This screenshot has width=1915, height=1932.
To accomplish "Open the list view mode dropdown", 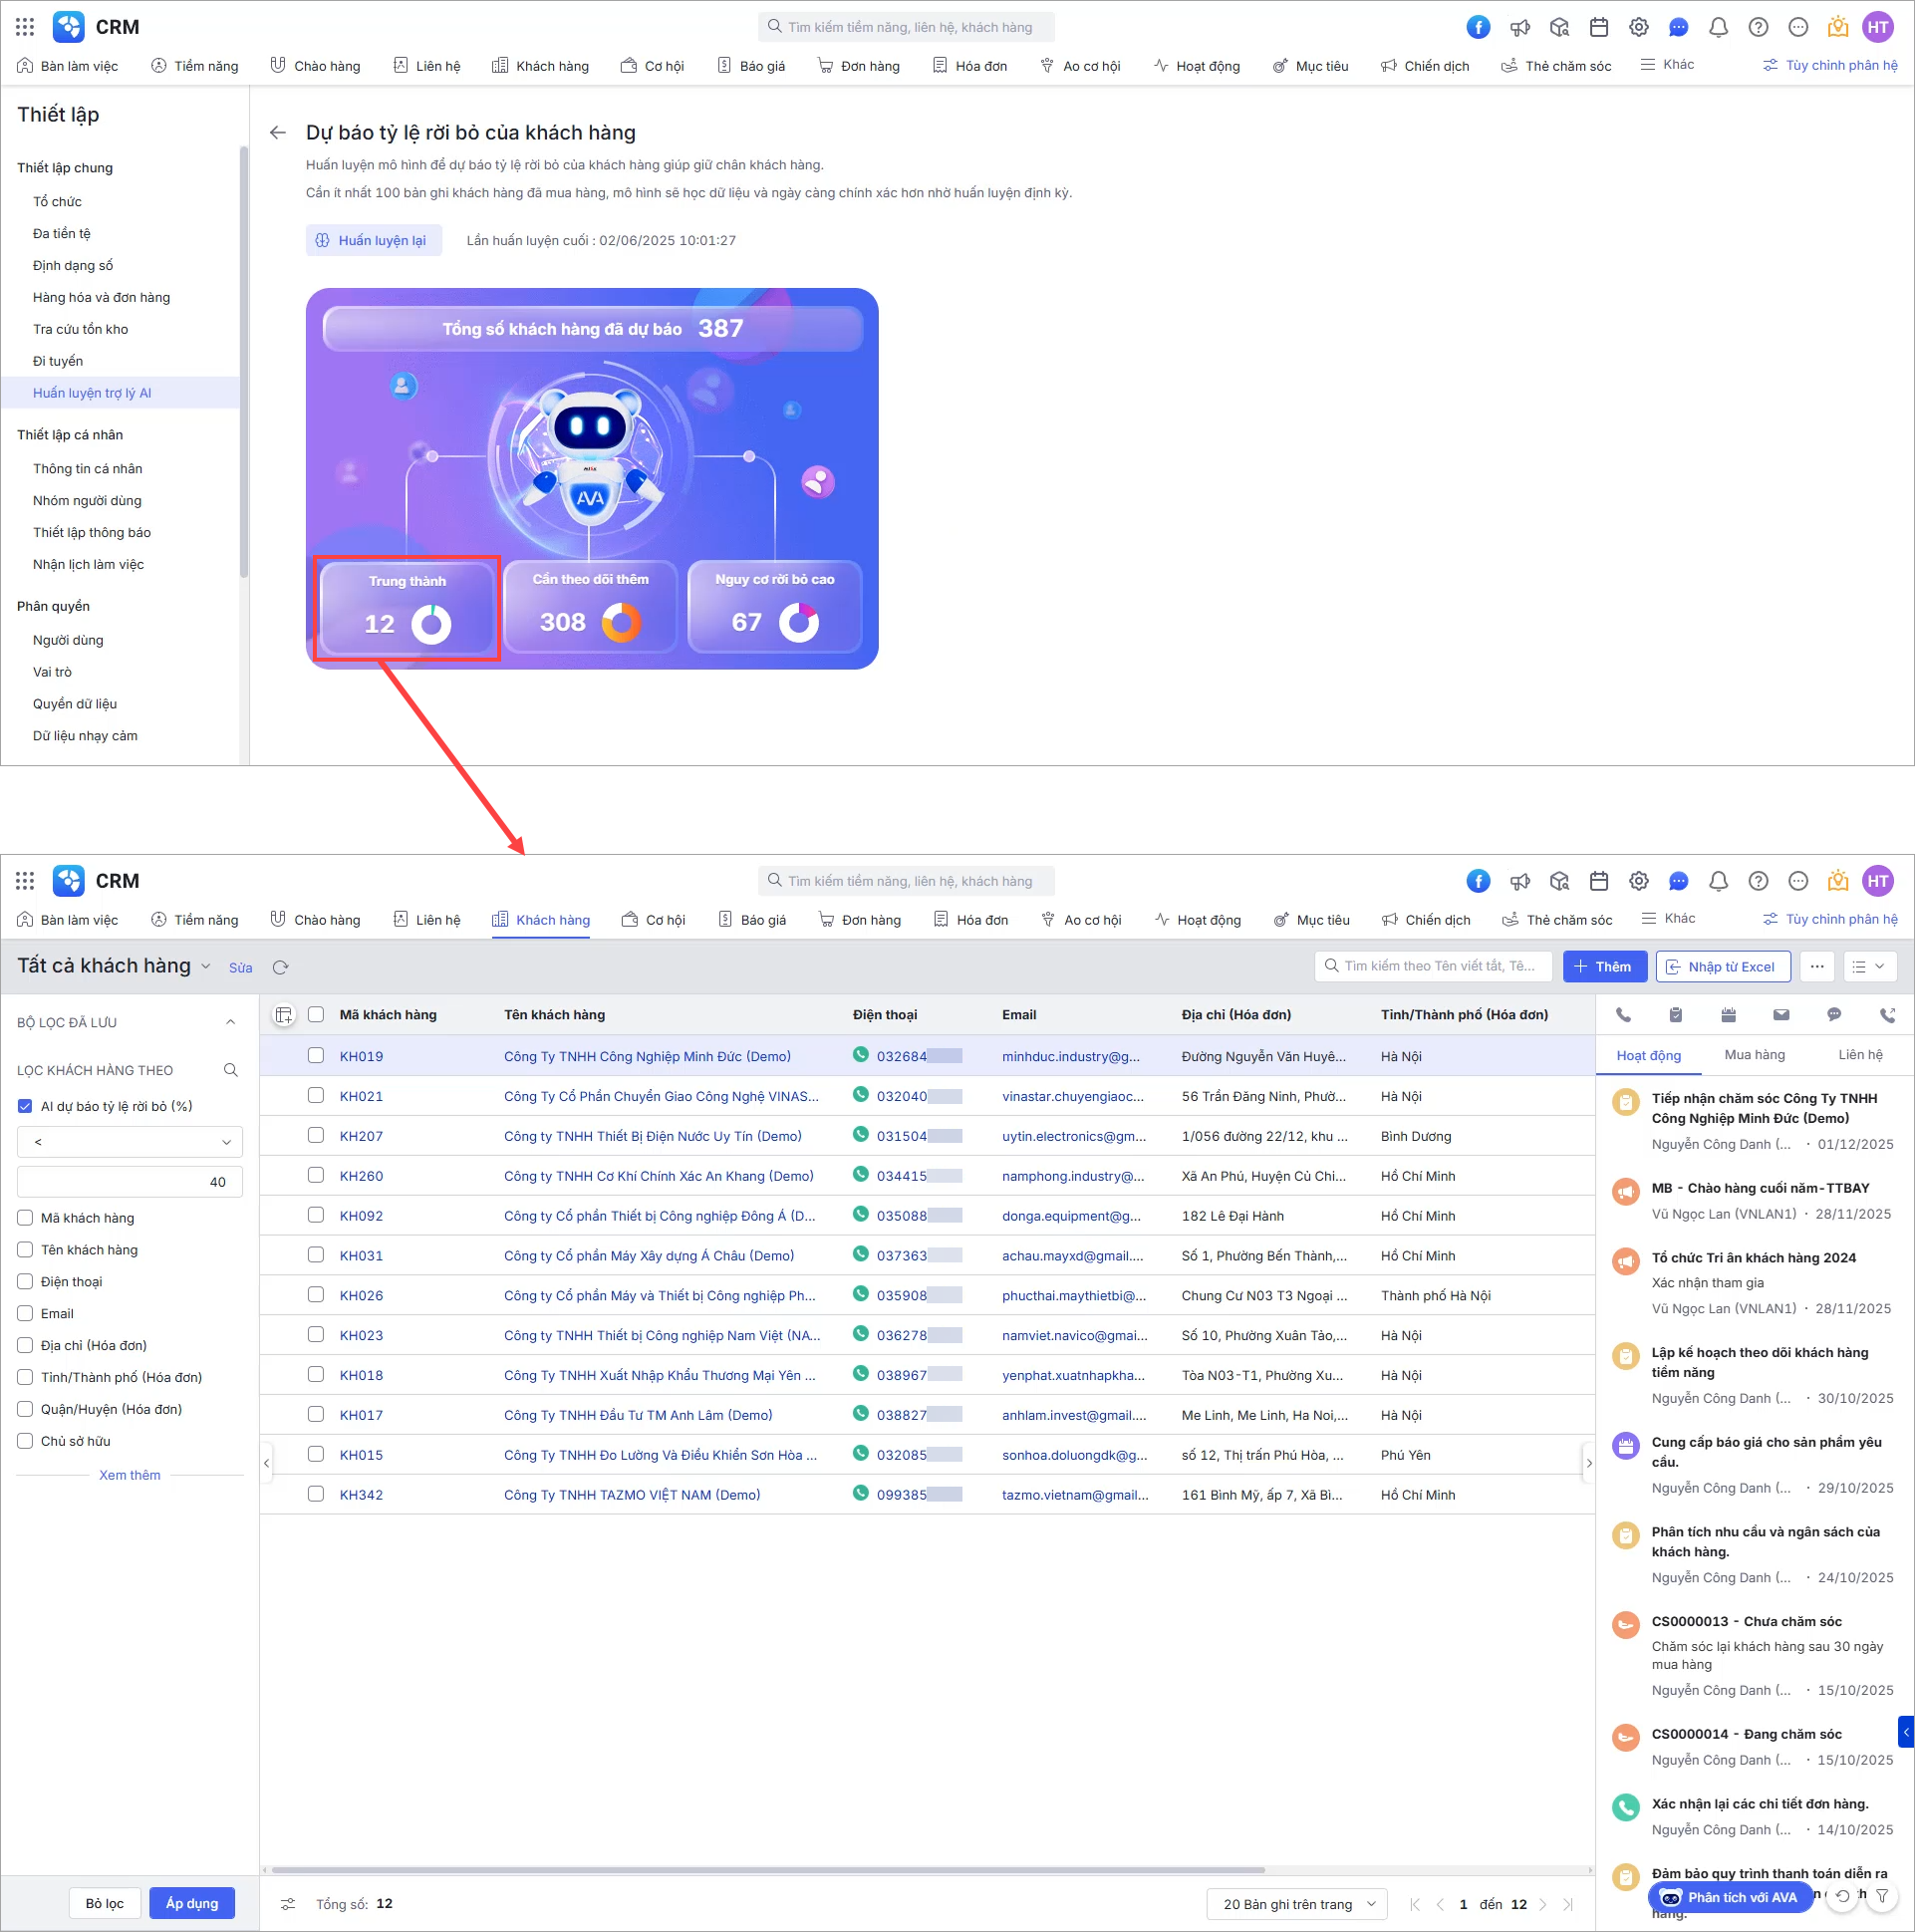I will (x=1869, y=967).
